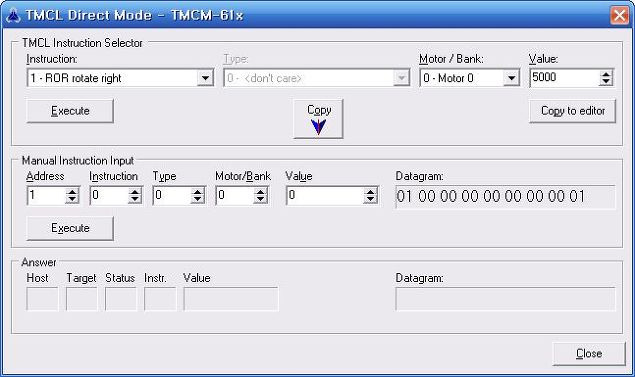Screen dimensions: 635x377
Task: Click Execute in TMCL Instruction Selector
Action: click(70, 111)
